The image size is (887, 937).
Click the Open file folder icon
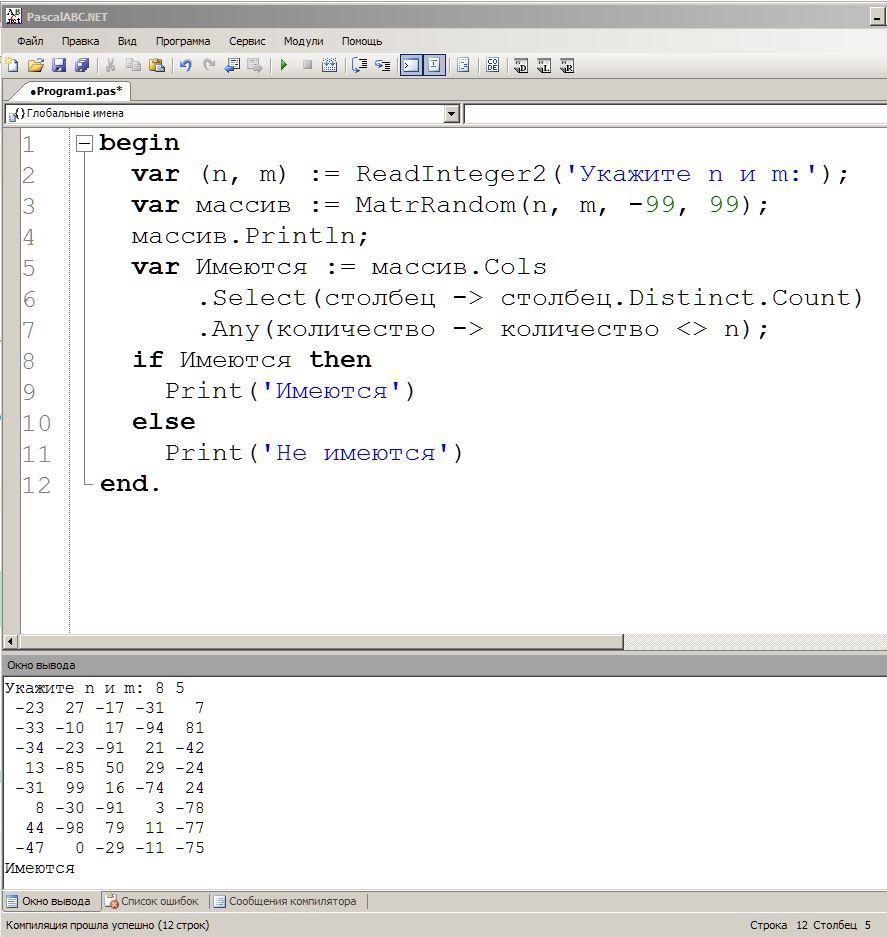[x=35, y=66]
